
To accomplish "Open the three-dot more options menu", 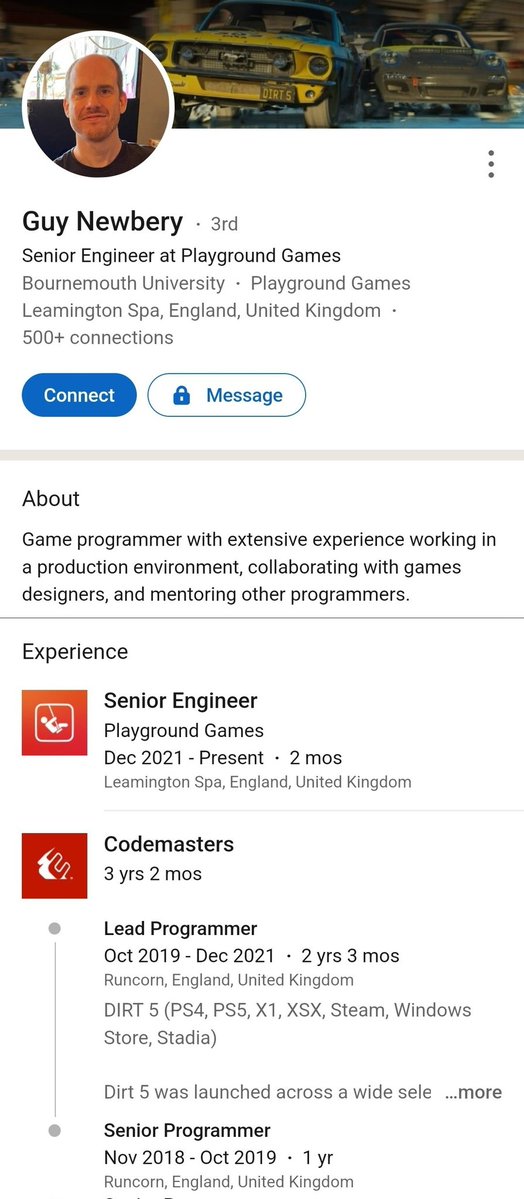I will (x=490, y=164).
